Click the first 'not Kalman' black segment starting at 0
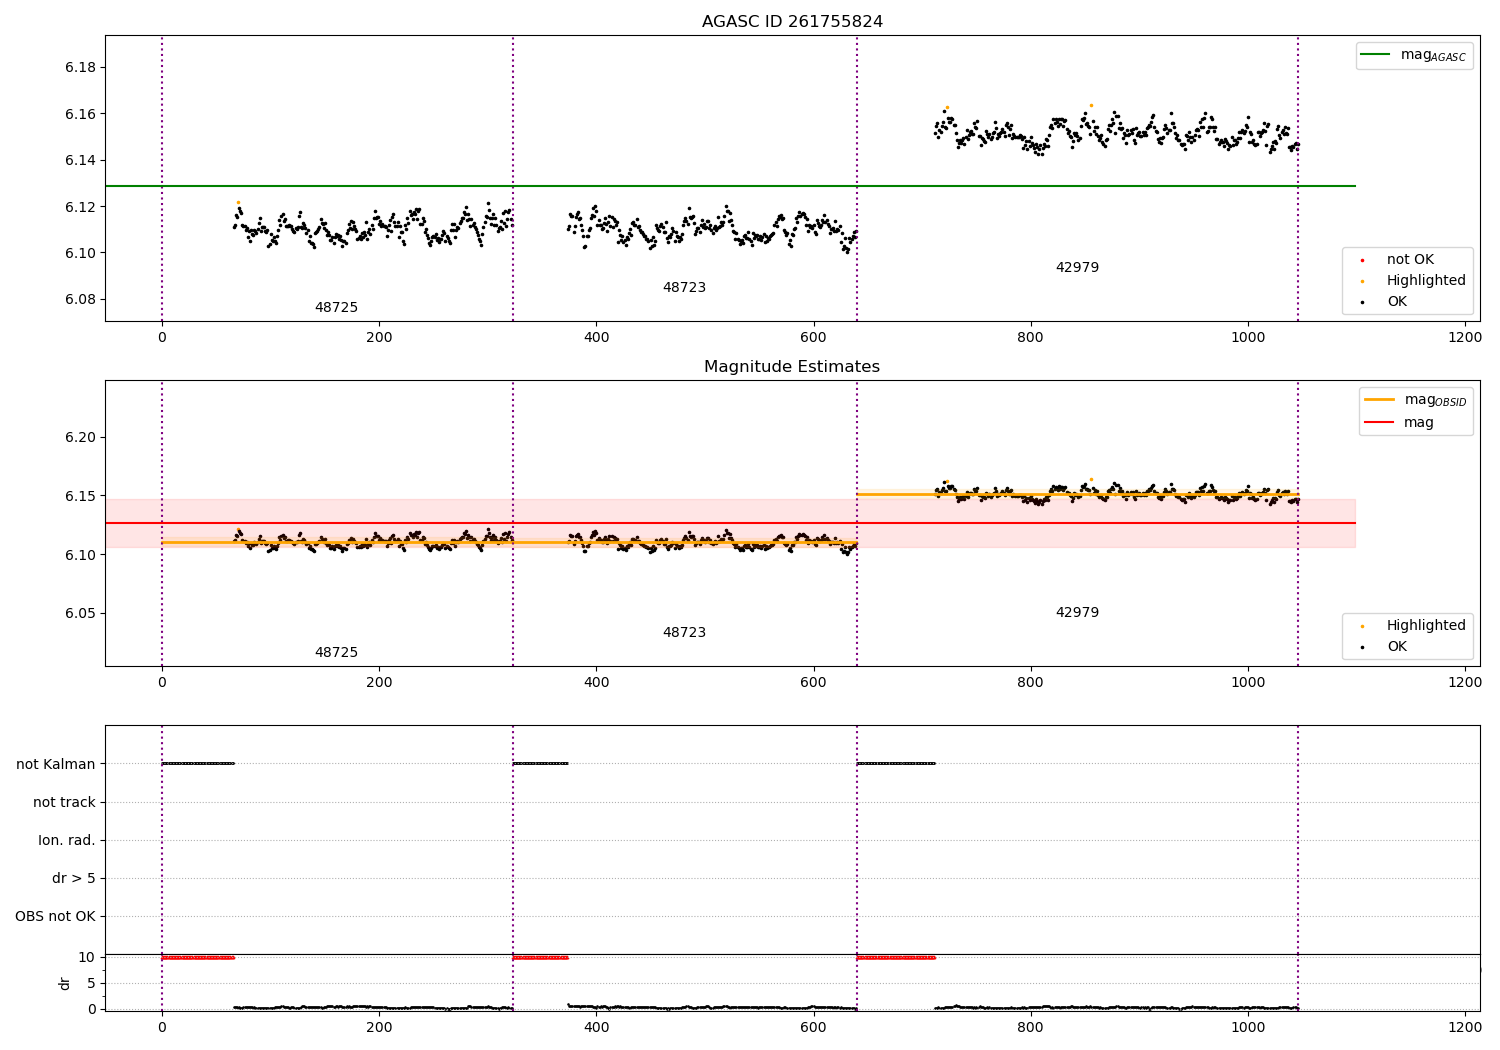Viewport: 1500px width, 1050px height. pyautogui.click(x=198, y=764)
